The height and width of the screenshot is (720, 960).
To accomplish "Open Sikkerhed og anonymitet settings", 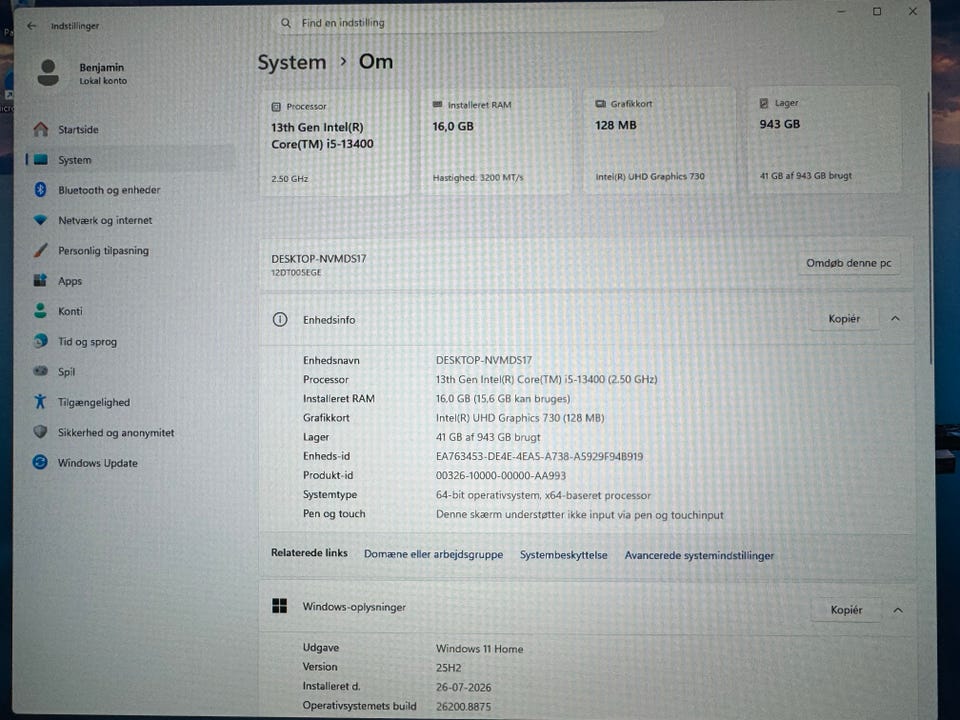I will point(129,432).
